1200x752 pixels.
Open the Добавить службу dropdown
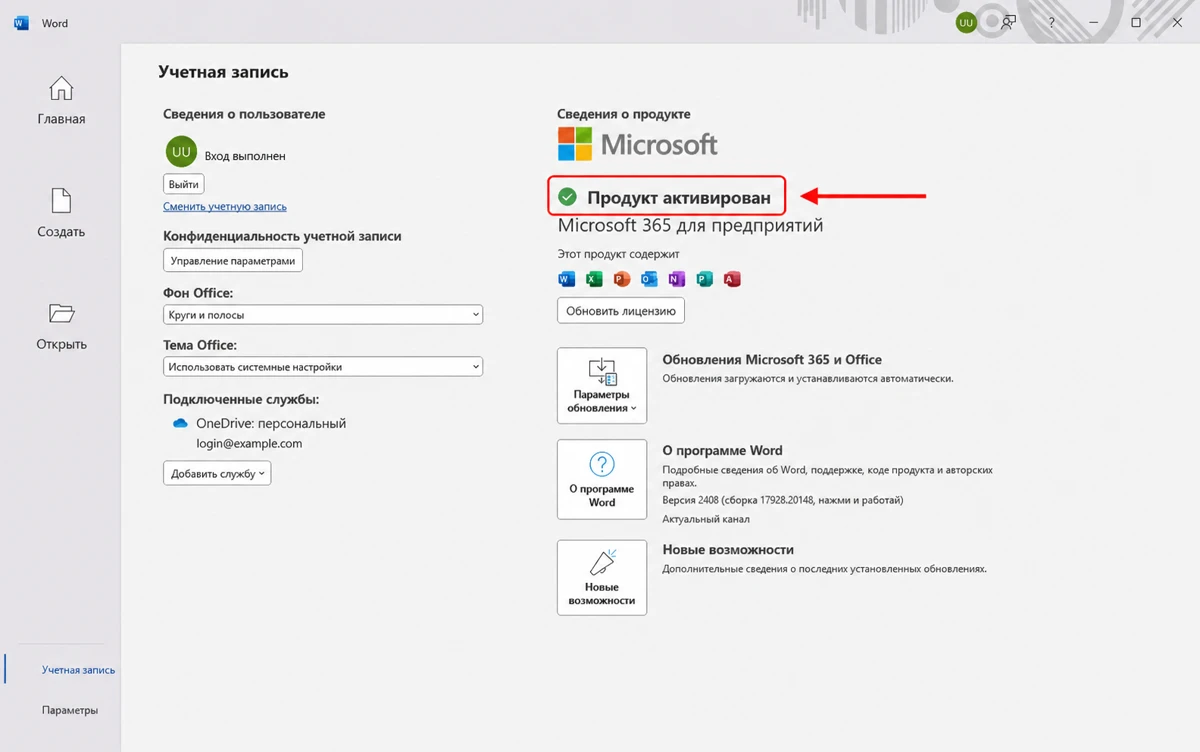pyautogui.click(x=217, y=473)
